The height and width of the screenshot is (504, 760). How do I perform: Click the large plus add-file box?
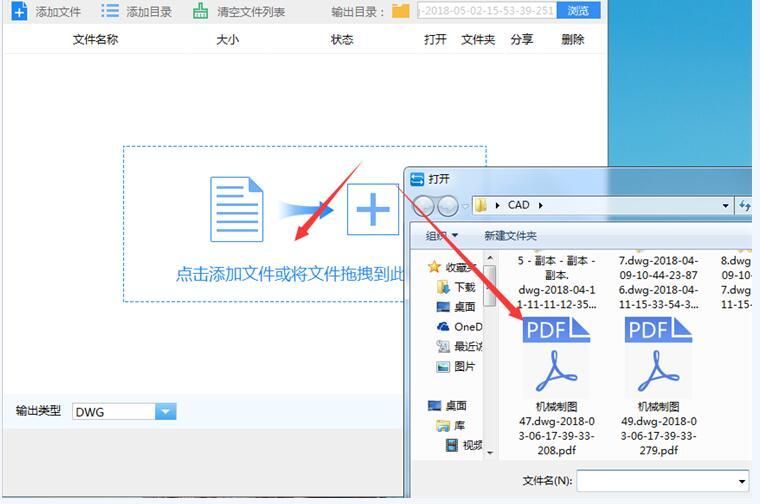pyautogui.click(x=373, y=209)
